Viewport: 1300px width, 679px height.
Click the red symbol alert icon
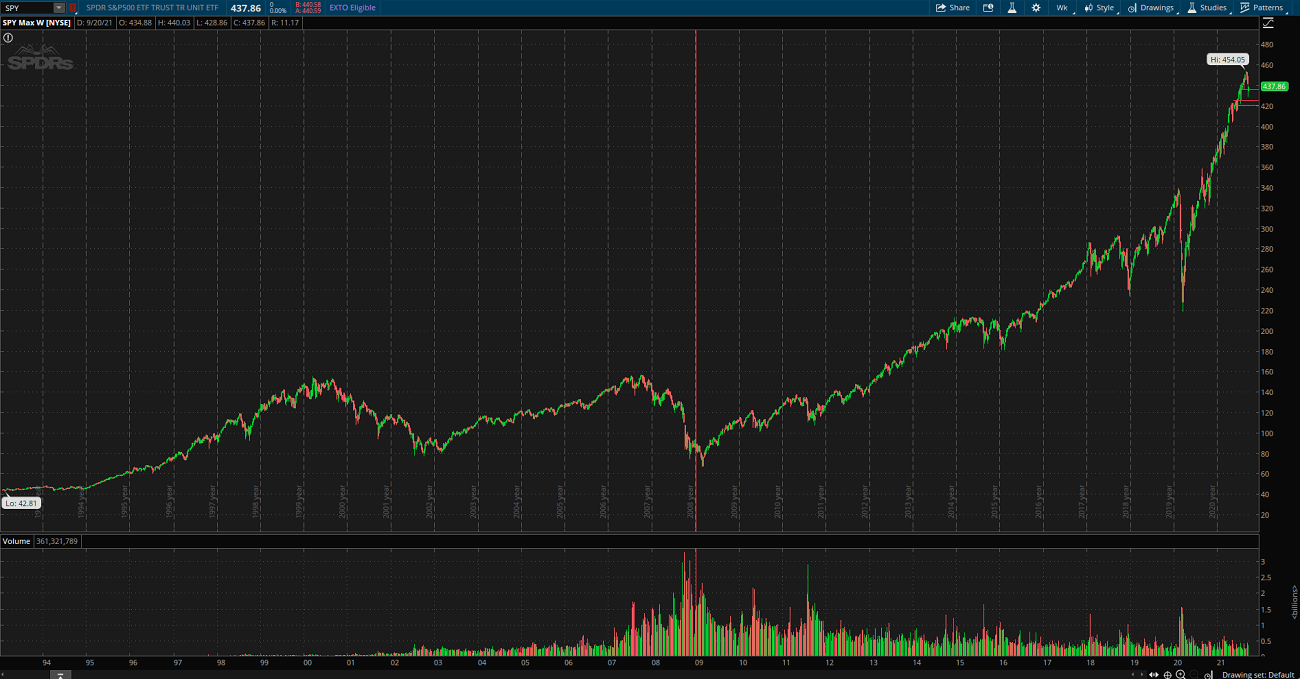click(72, 8)
